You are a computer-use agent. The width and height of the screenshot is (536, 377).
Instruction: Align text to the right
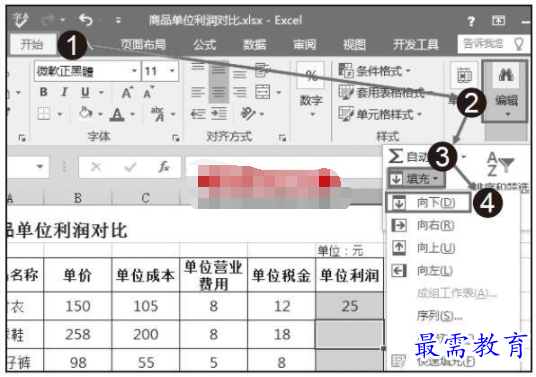(x=240, y=92)
